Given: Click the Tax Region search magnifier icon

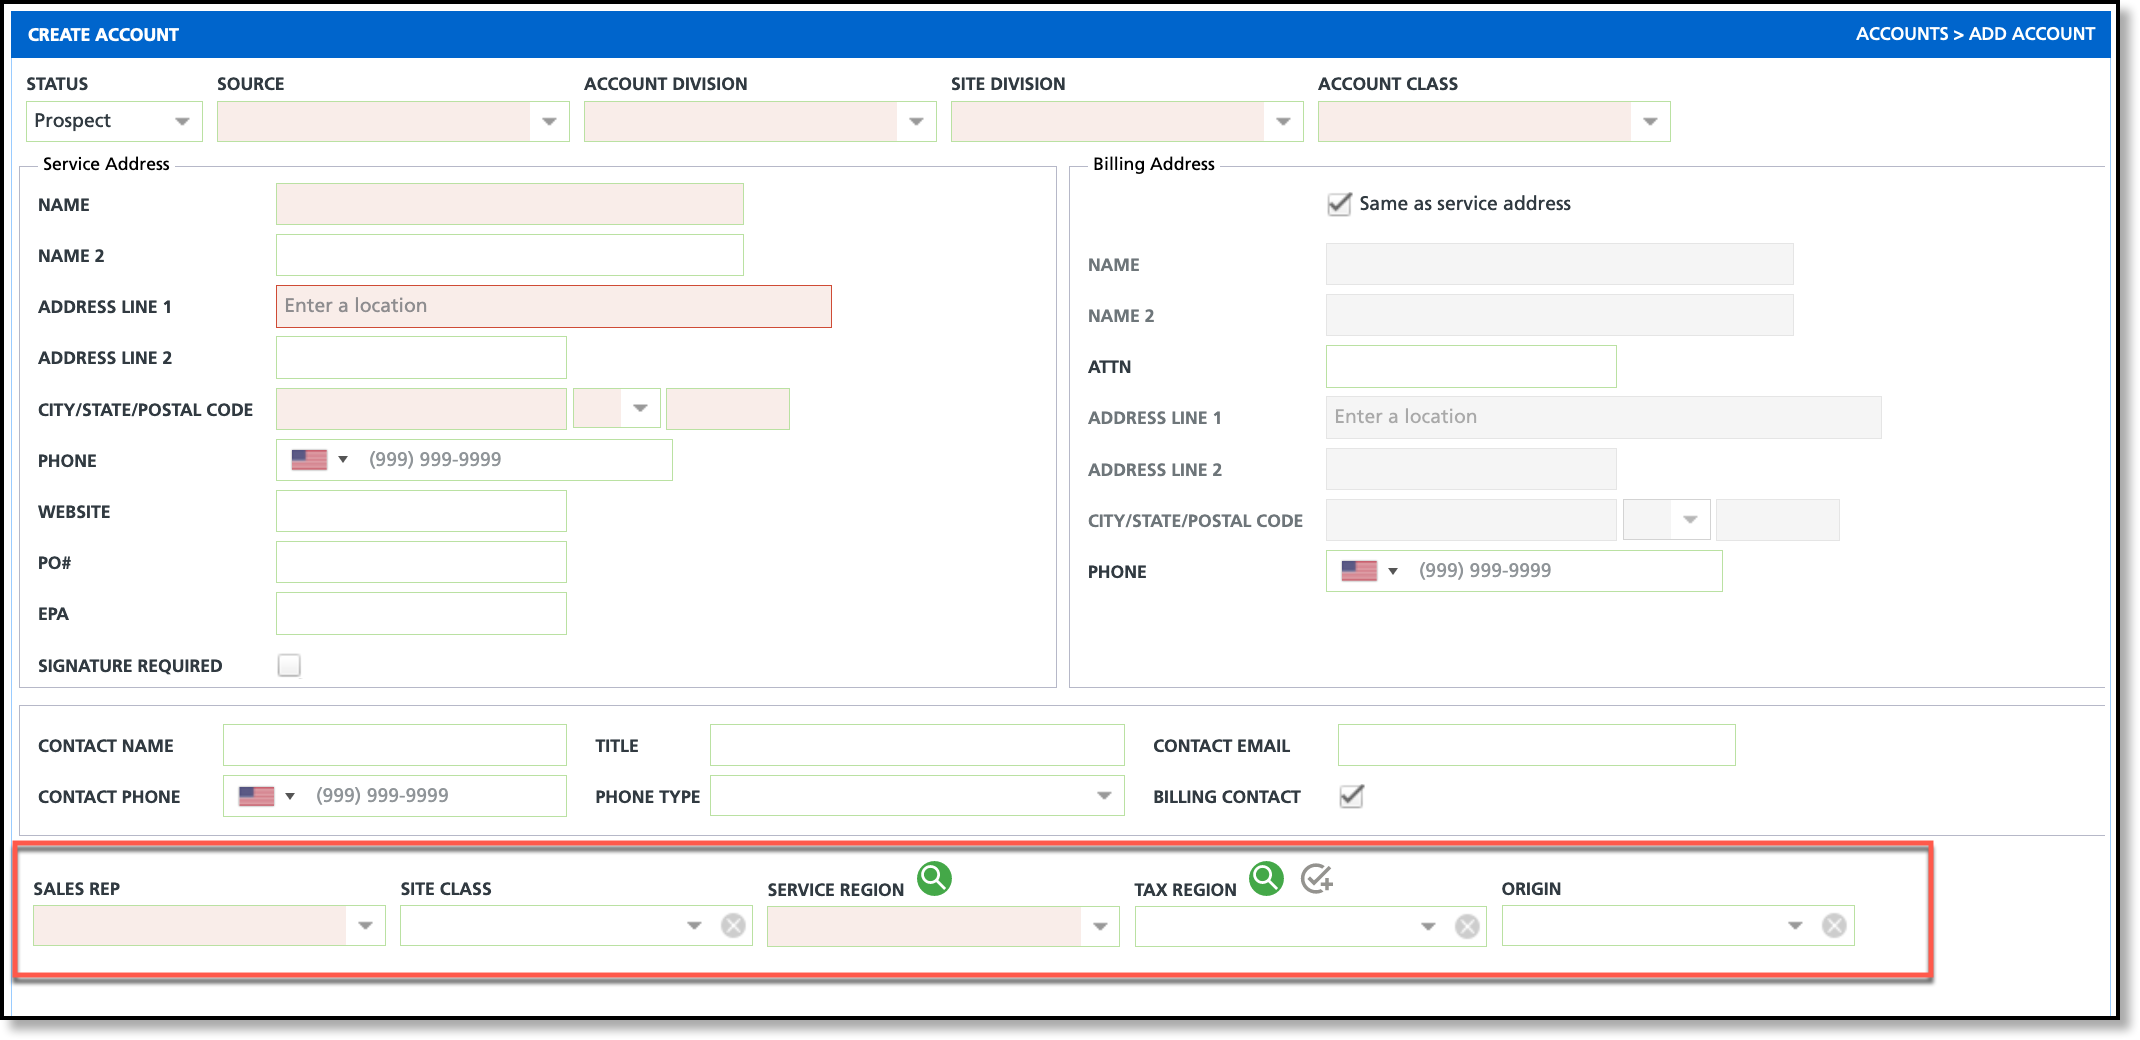Looking at the screenshot, I should (x=1266, y=879).
